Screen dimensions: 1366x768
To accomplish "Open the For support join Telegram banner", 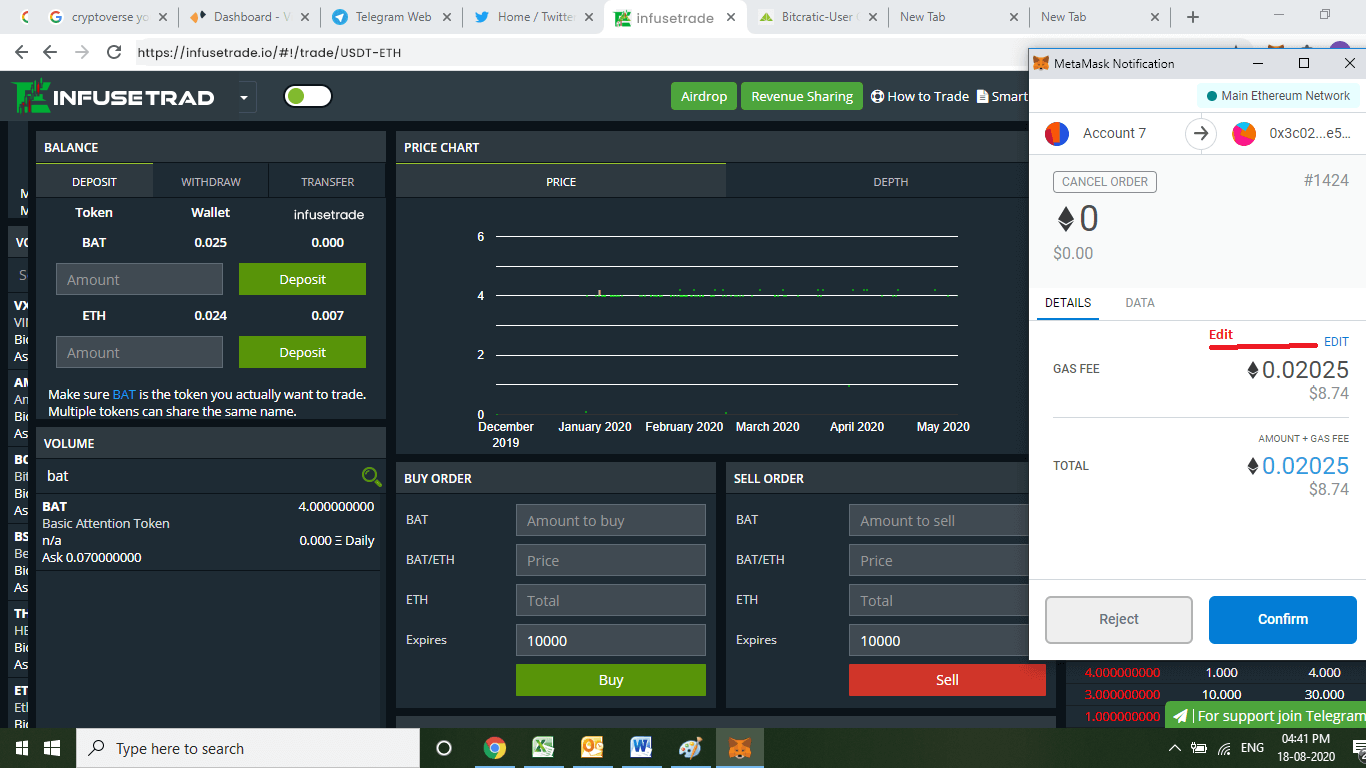I will [1266, 716].
